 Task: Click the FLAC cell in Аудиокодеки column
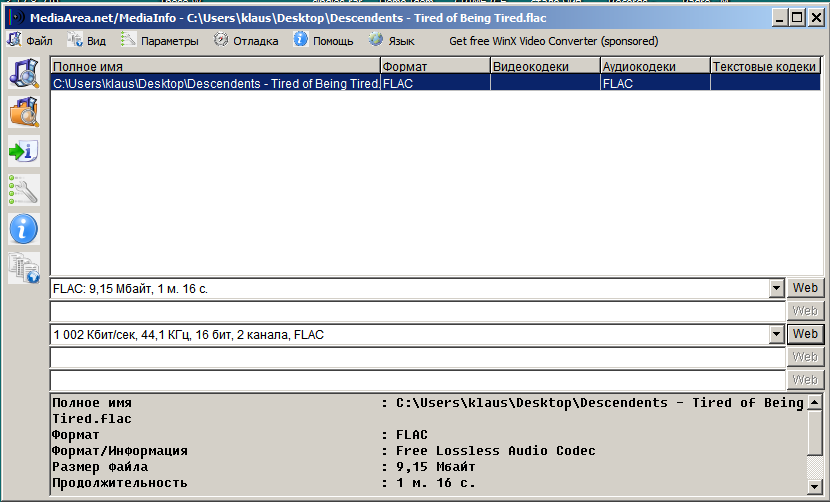pyautogui.click(x=655, y=83)
